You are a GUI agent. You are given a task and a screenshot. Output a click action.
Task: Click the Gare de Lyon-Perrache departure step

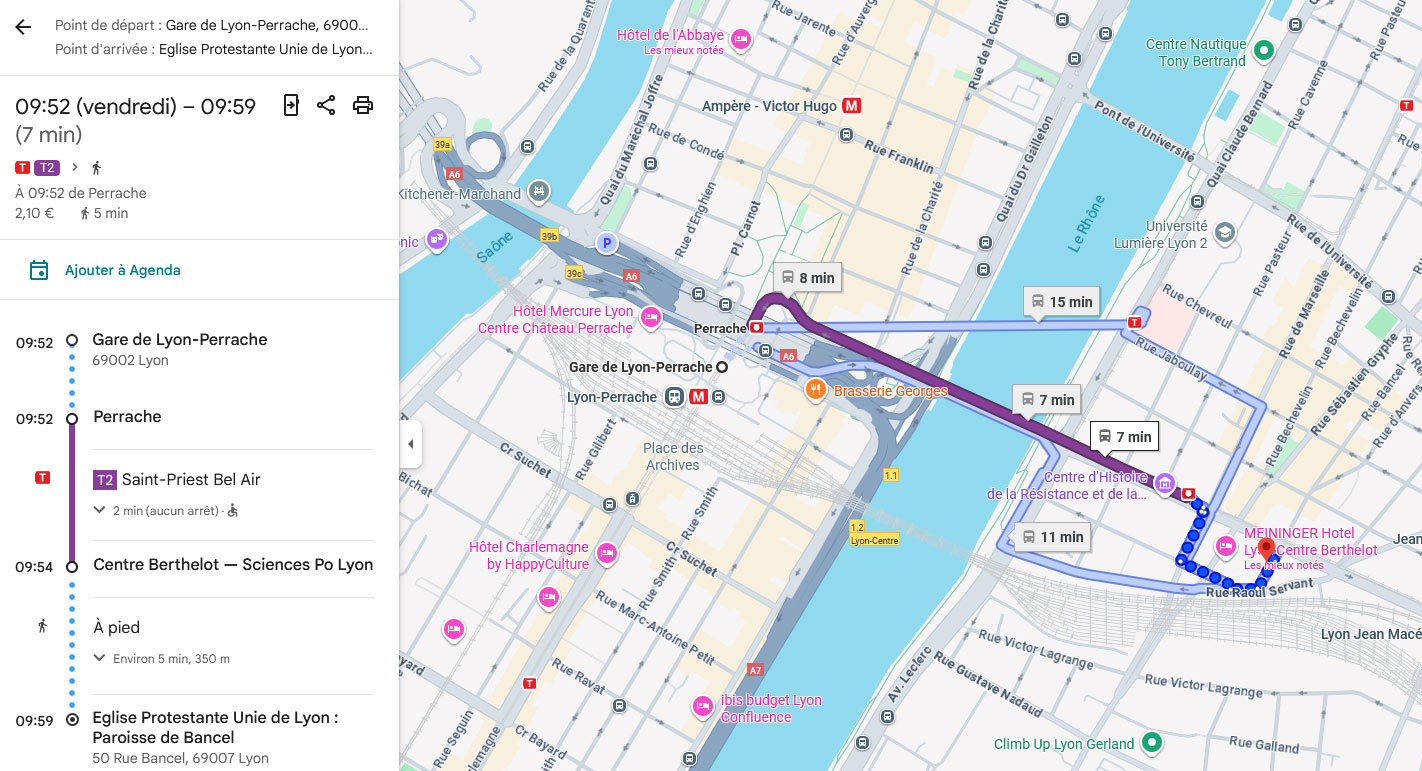tap(180, 340)
